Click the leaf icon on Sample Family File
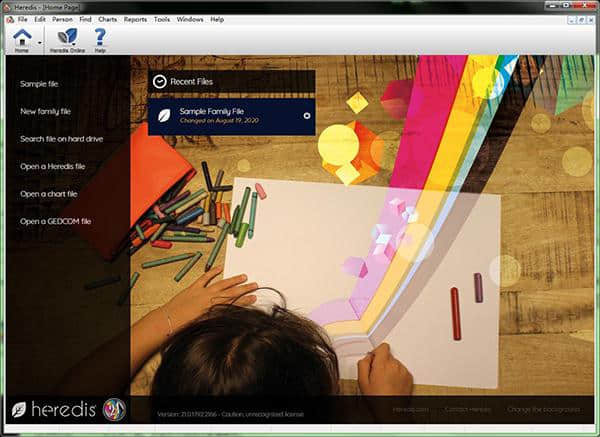The width and height of the screenshot is (600, 437). (165, 116)
